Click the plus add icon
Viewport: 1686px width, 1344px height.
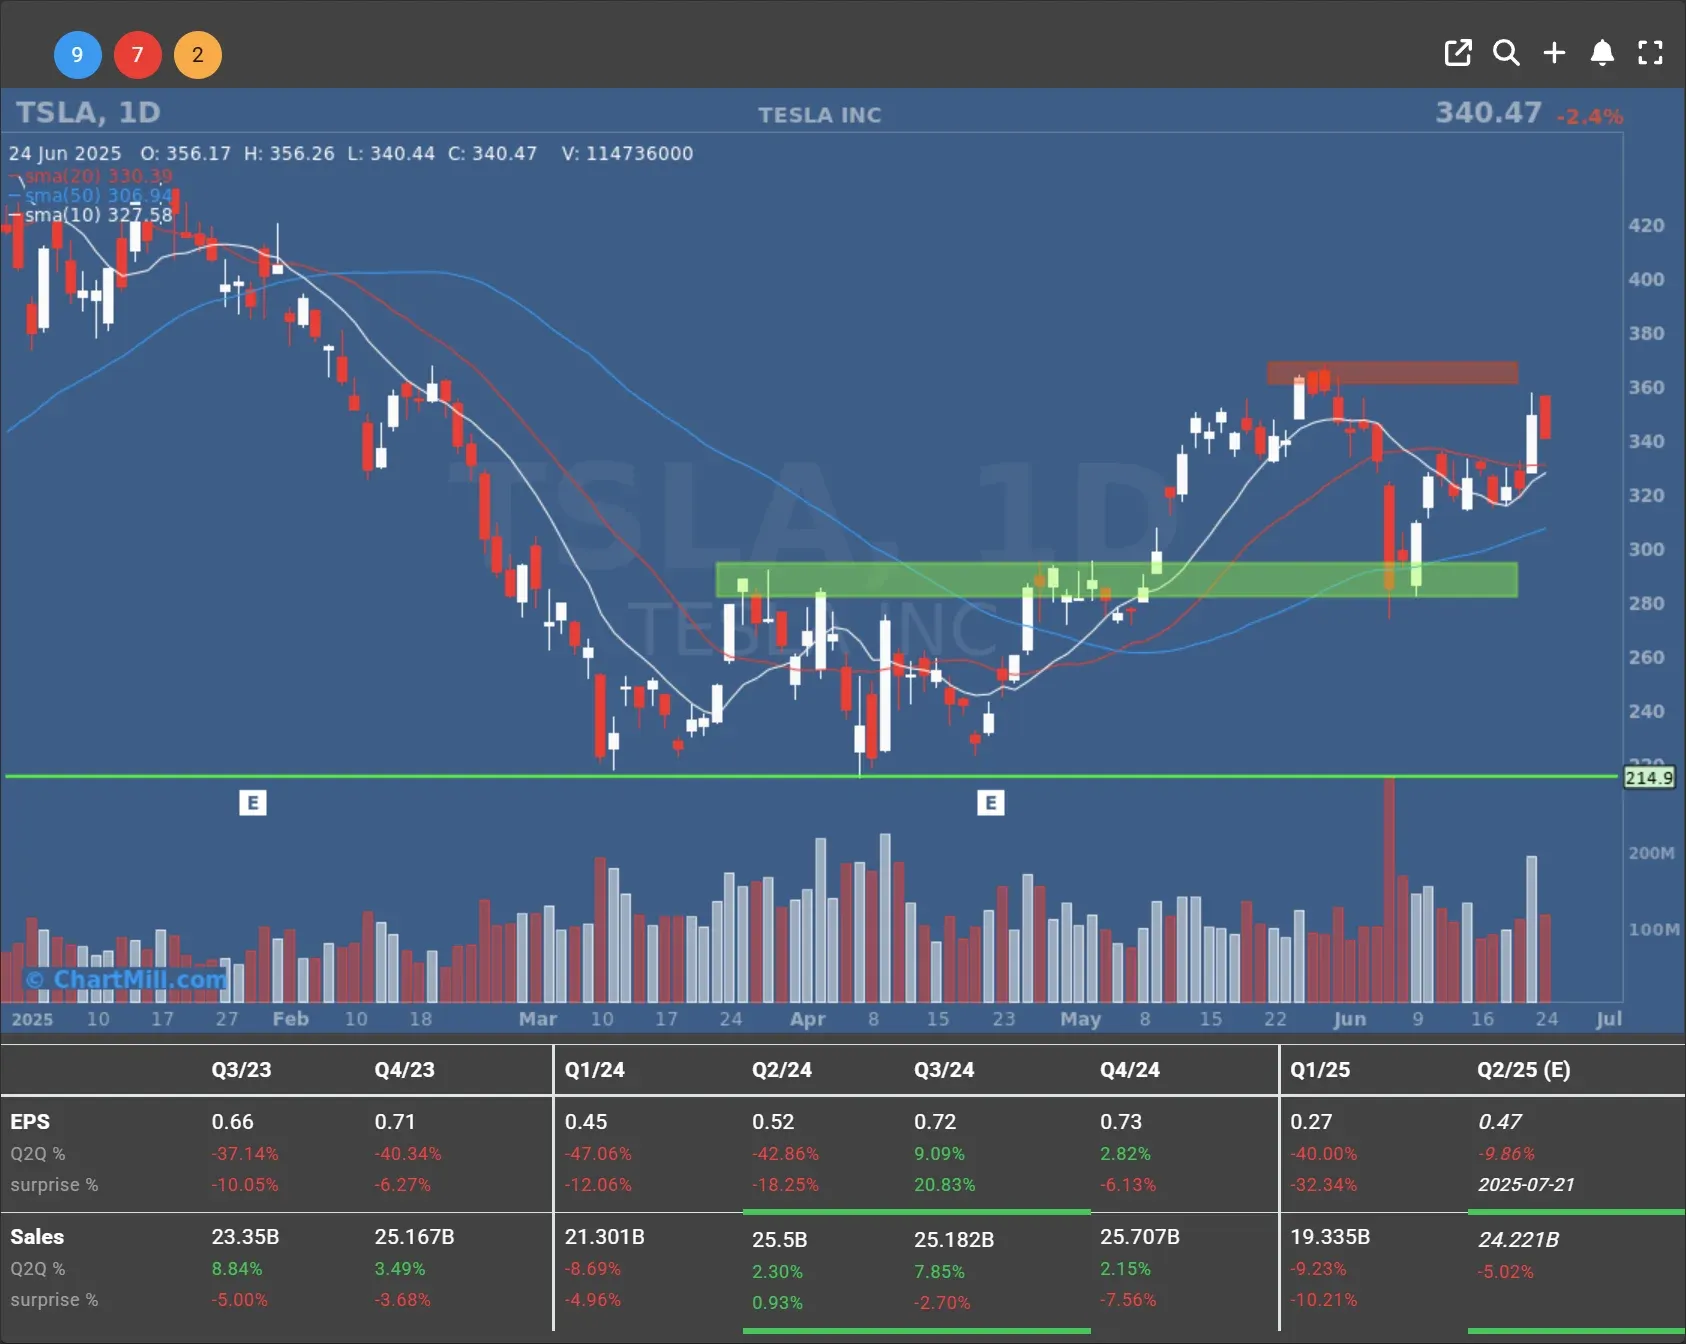pos(1554,53)
